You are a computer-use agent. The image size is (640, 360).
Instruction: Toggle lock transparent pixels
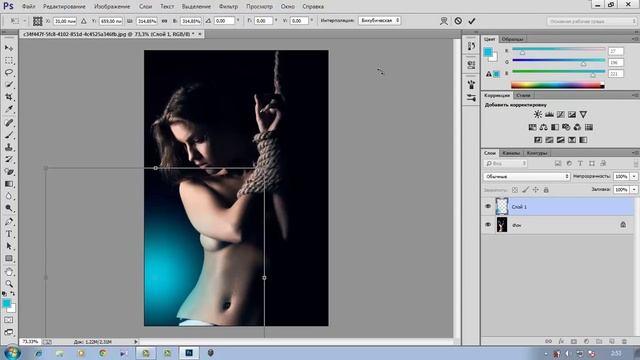[x=515, y=190]
